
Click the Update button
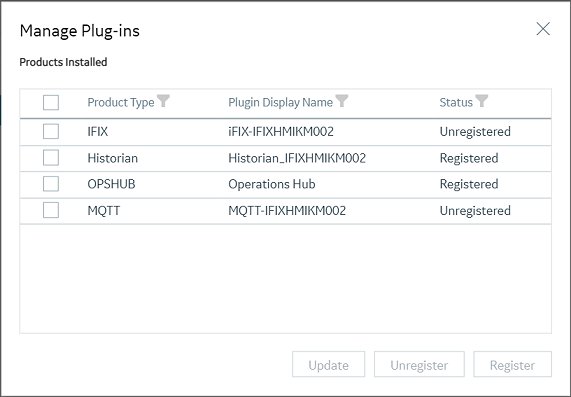(x=328, y=364)
